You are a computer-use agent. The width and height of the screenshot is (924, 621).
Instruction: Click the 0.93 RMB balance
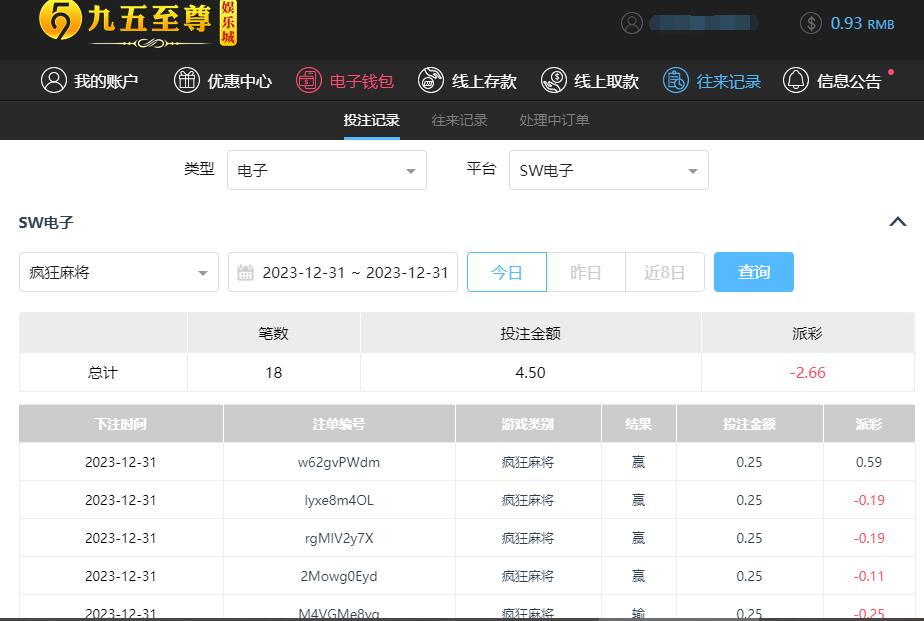(x=862, y=24)
